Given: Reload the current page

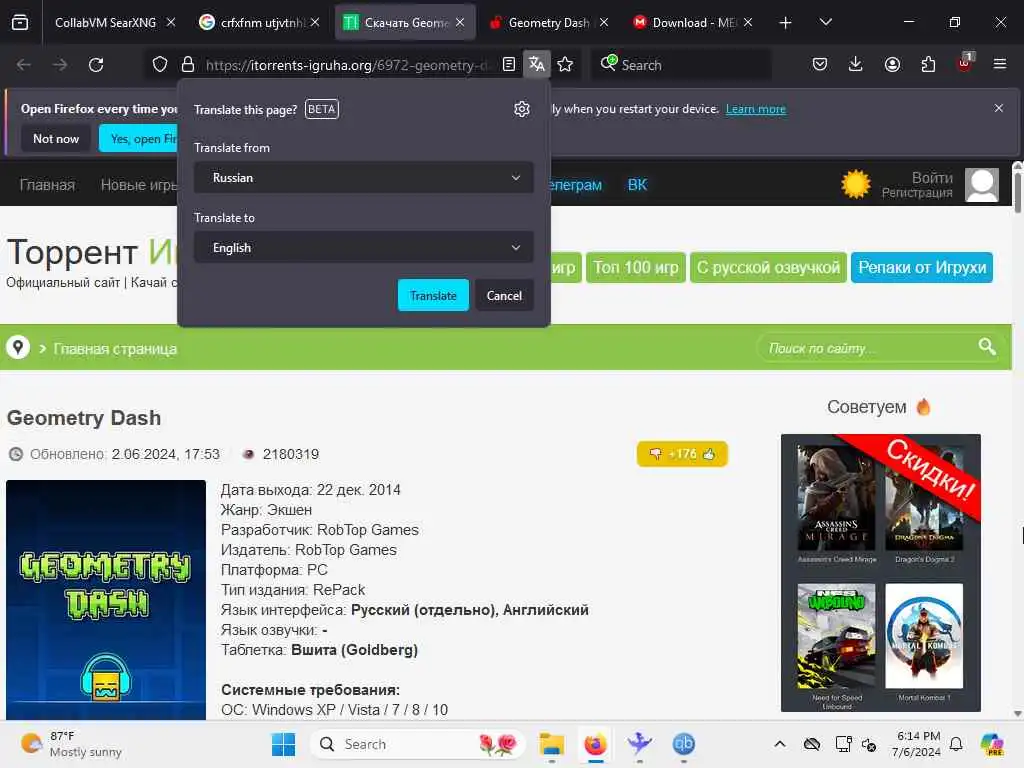Looking at the screenshot, I should 96,65.
